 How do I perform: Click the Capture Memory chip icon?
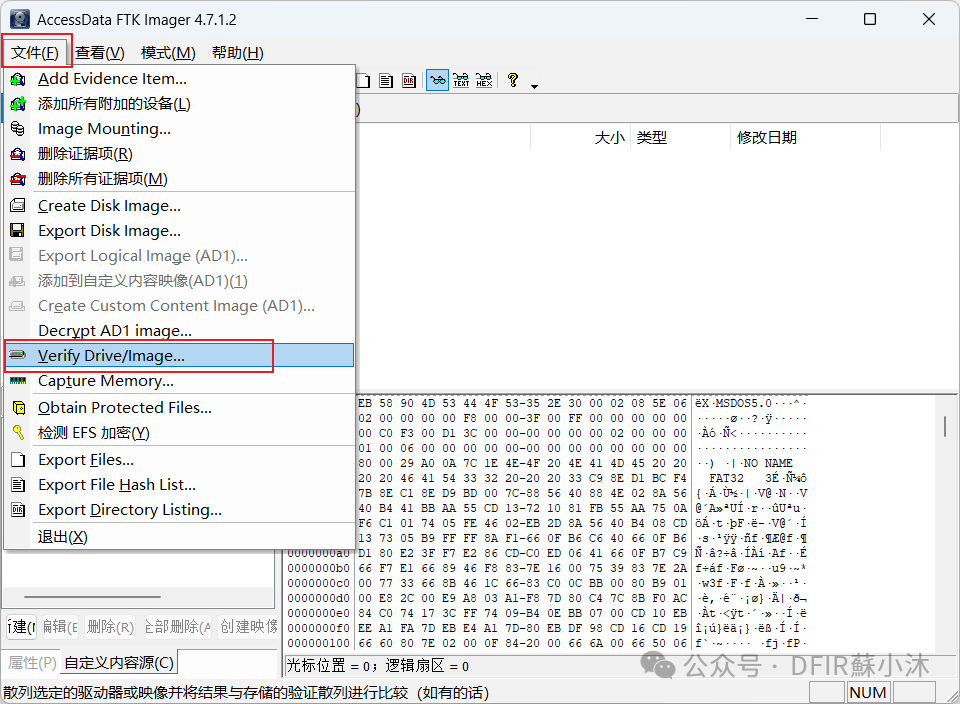pyautogui.click(x=18, y=381)
